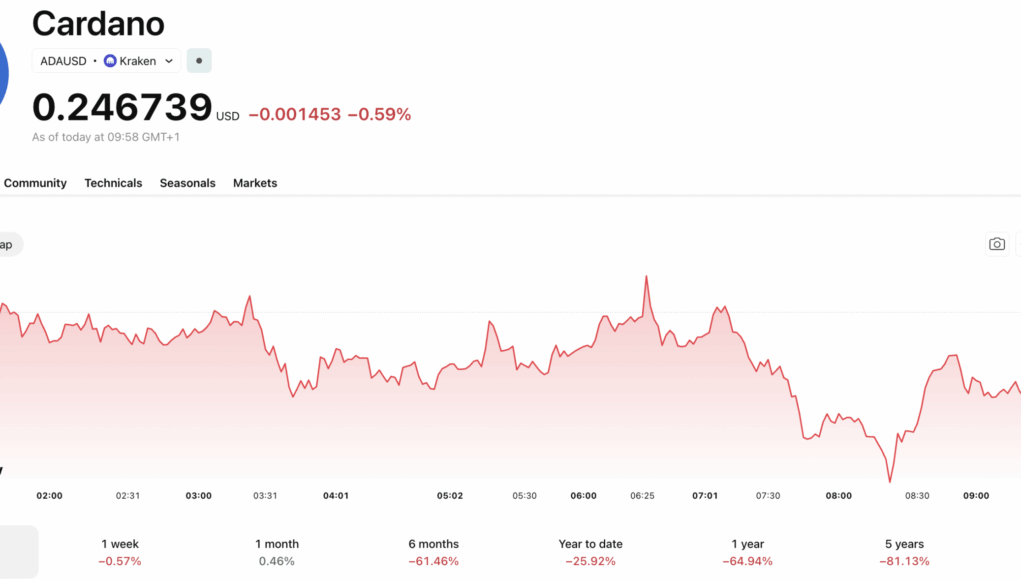
Task: Expand the ADAUSD source chevron arrow
Action: 169,61
